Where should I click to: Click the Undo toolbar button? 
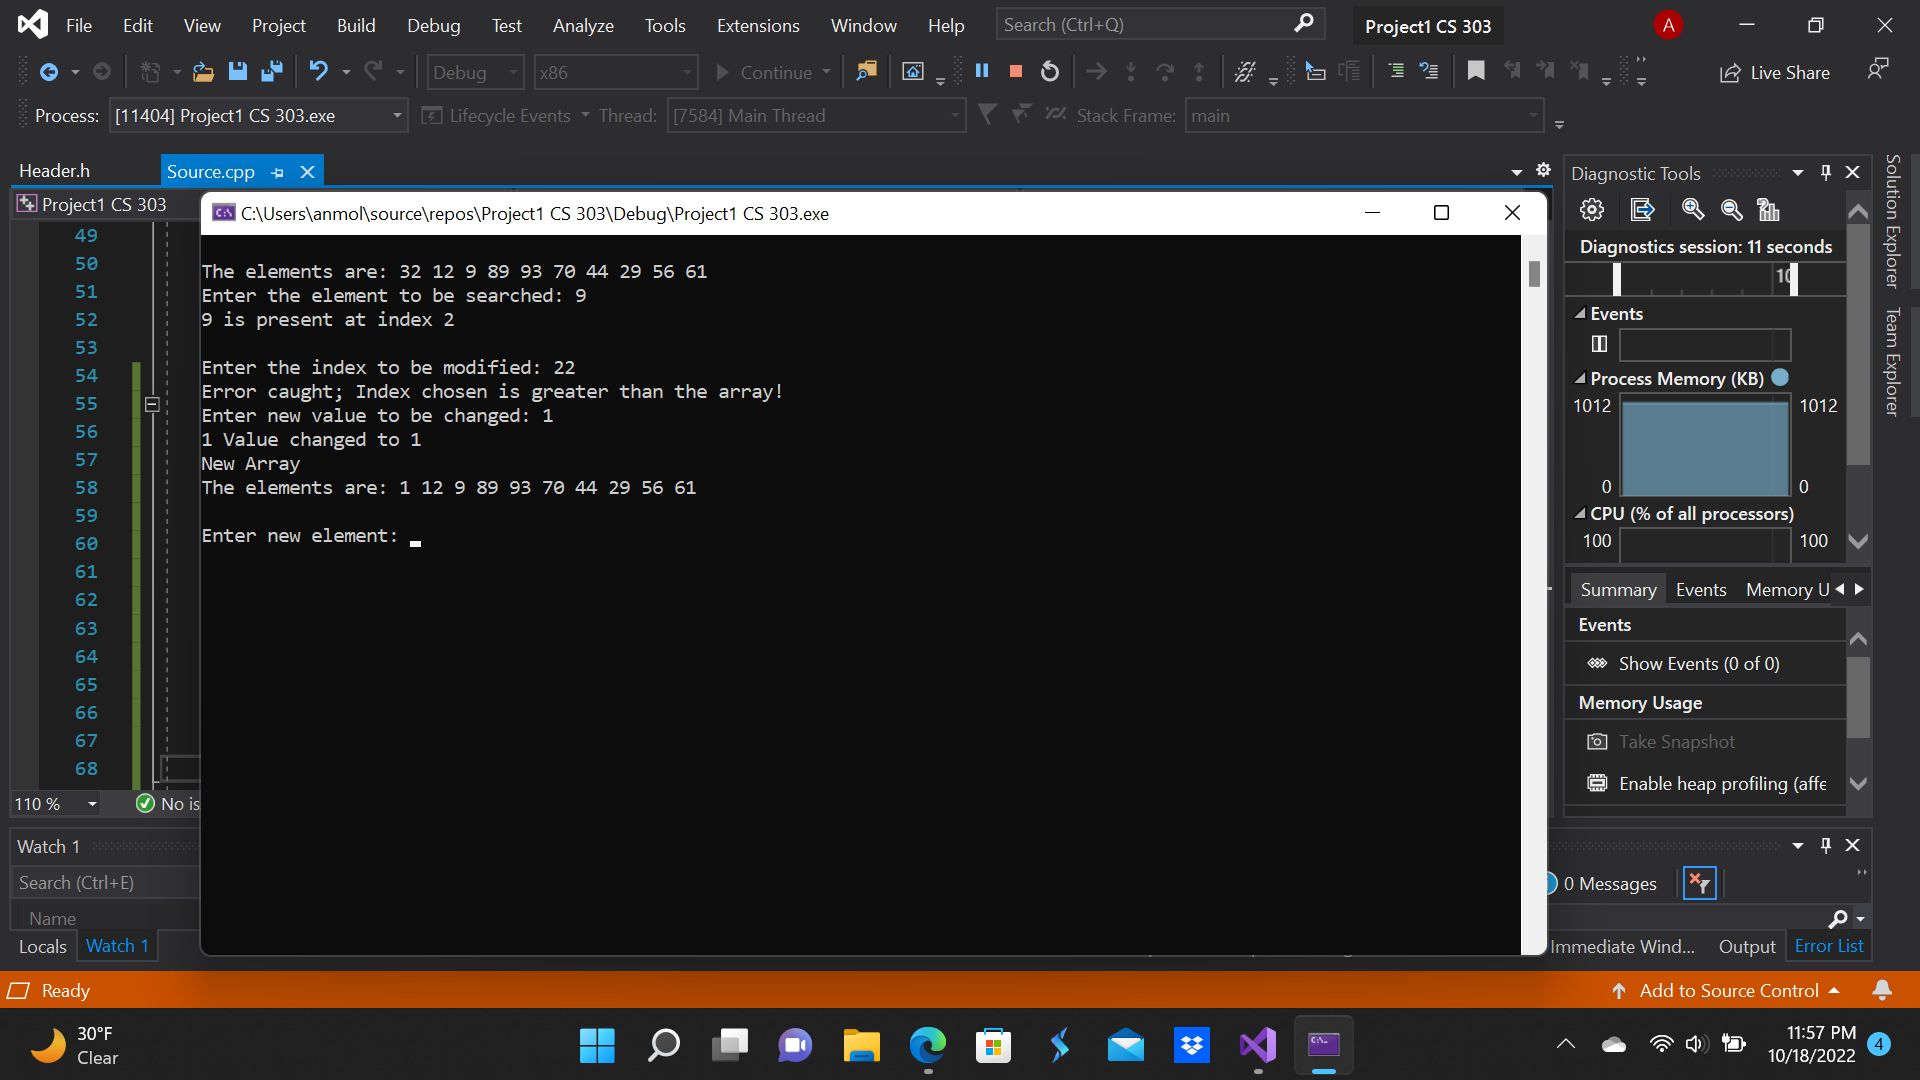(318, 71)
